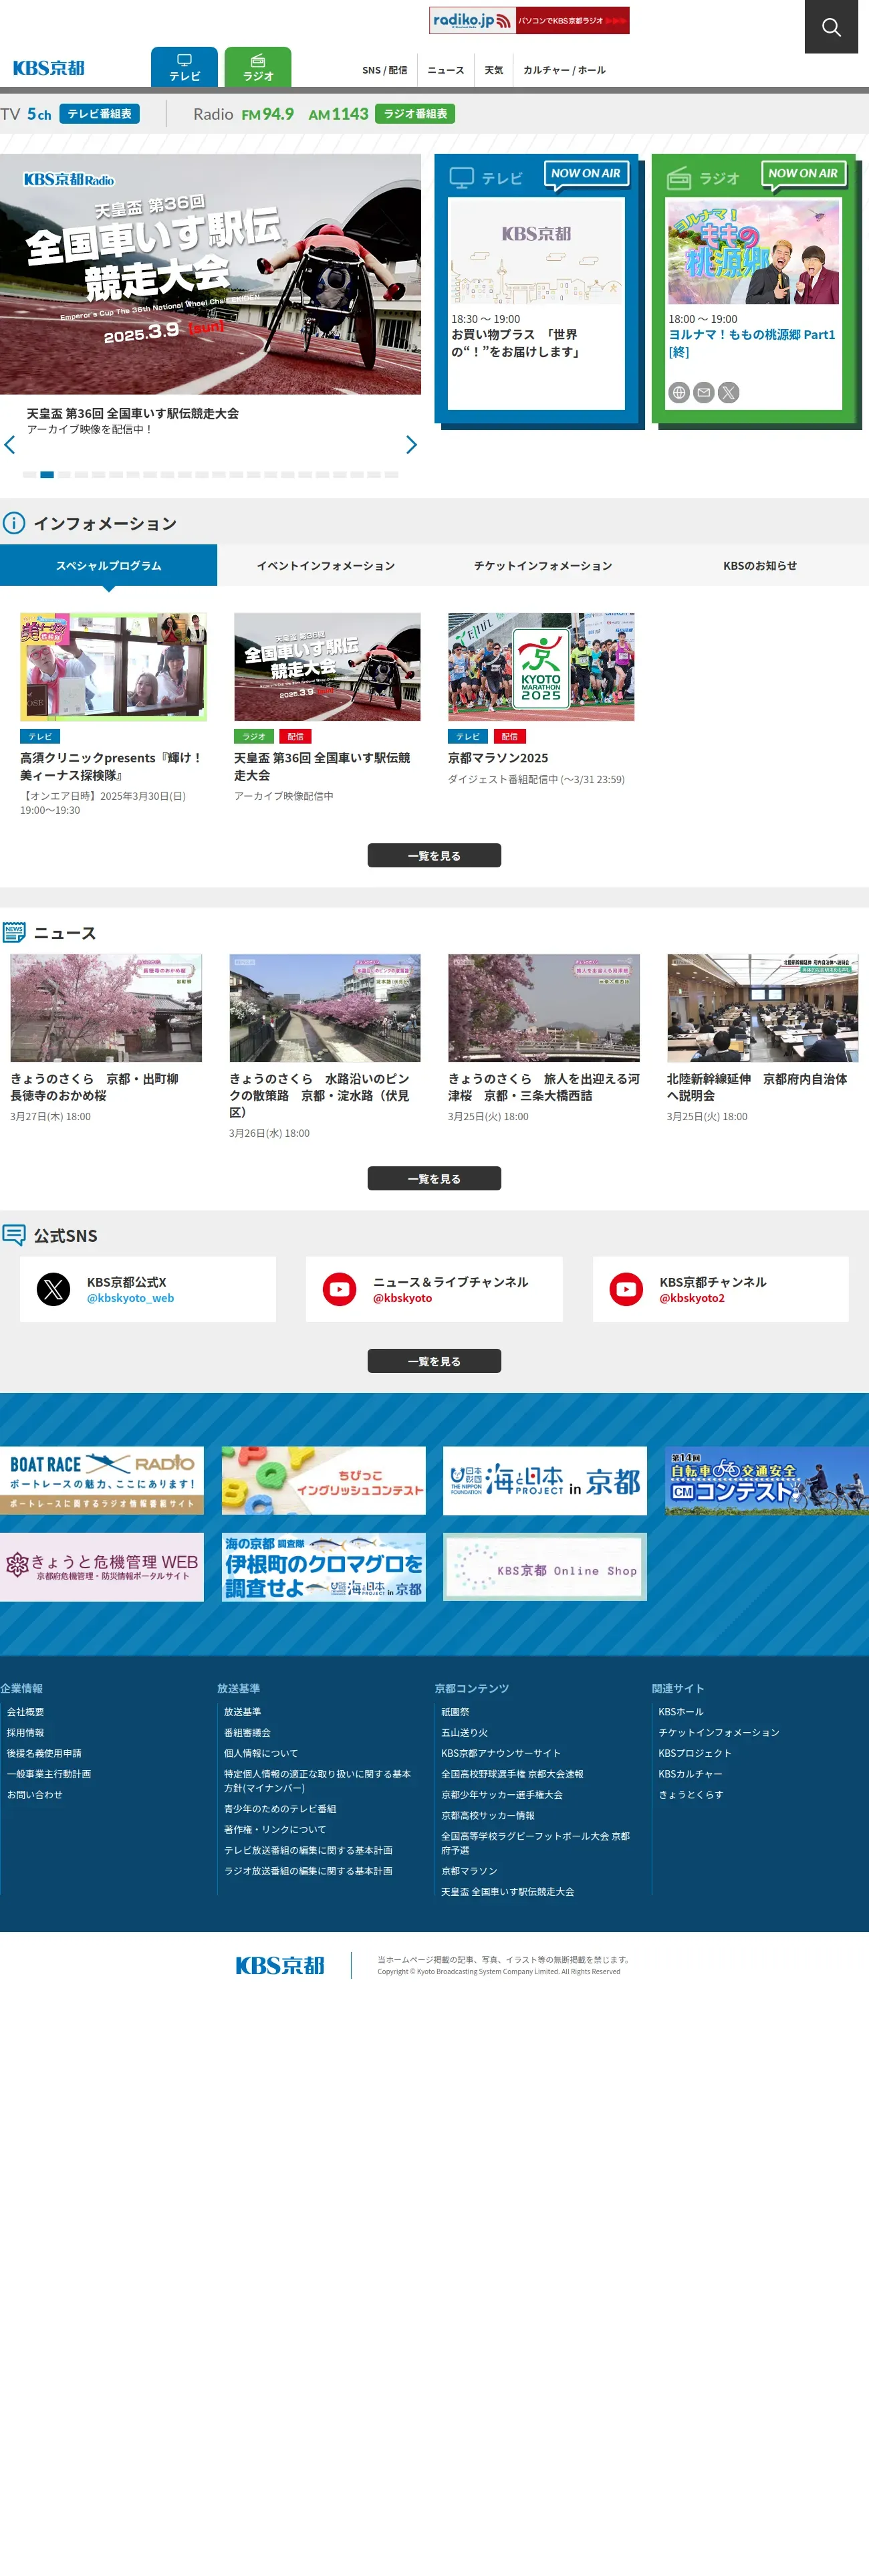Open 番組審議会 footer link
This screenshot has width=869, height=2576.
pos(247,1733)
